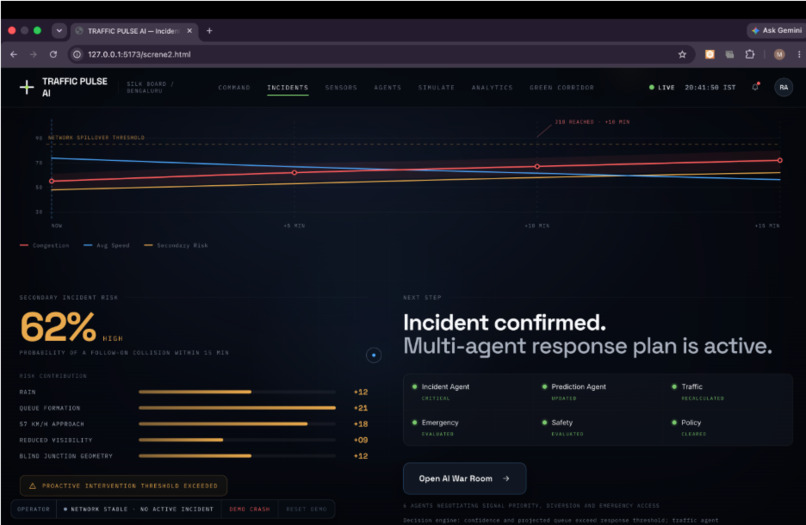The width and height of the screenshot is (806, 525).
Task: Click the PROACTIVE INTERVENTION THRESHOLD EXCEEDED banner
Action: click(x=123, y=485)
